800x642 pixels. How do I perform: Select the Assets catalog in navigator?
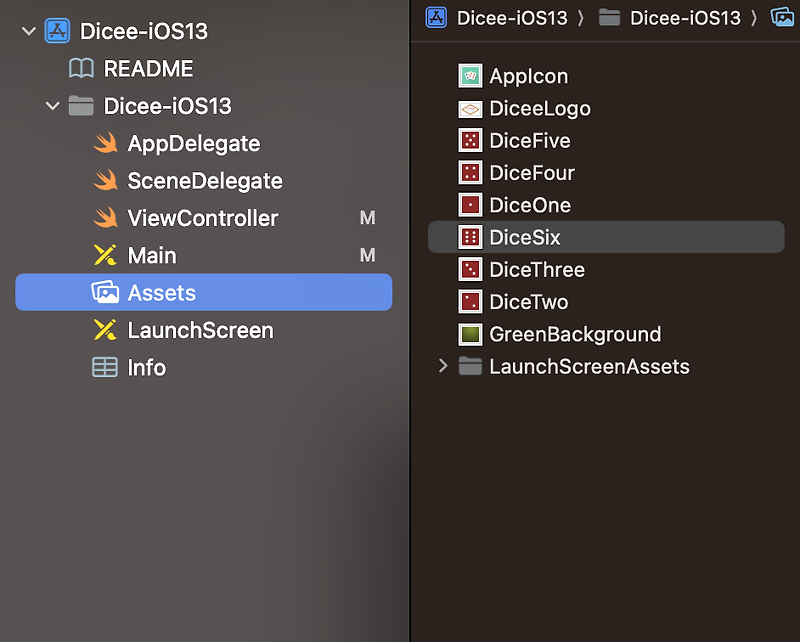pyautogui.click(x=204, y=292)
